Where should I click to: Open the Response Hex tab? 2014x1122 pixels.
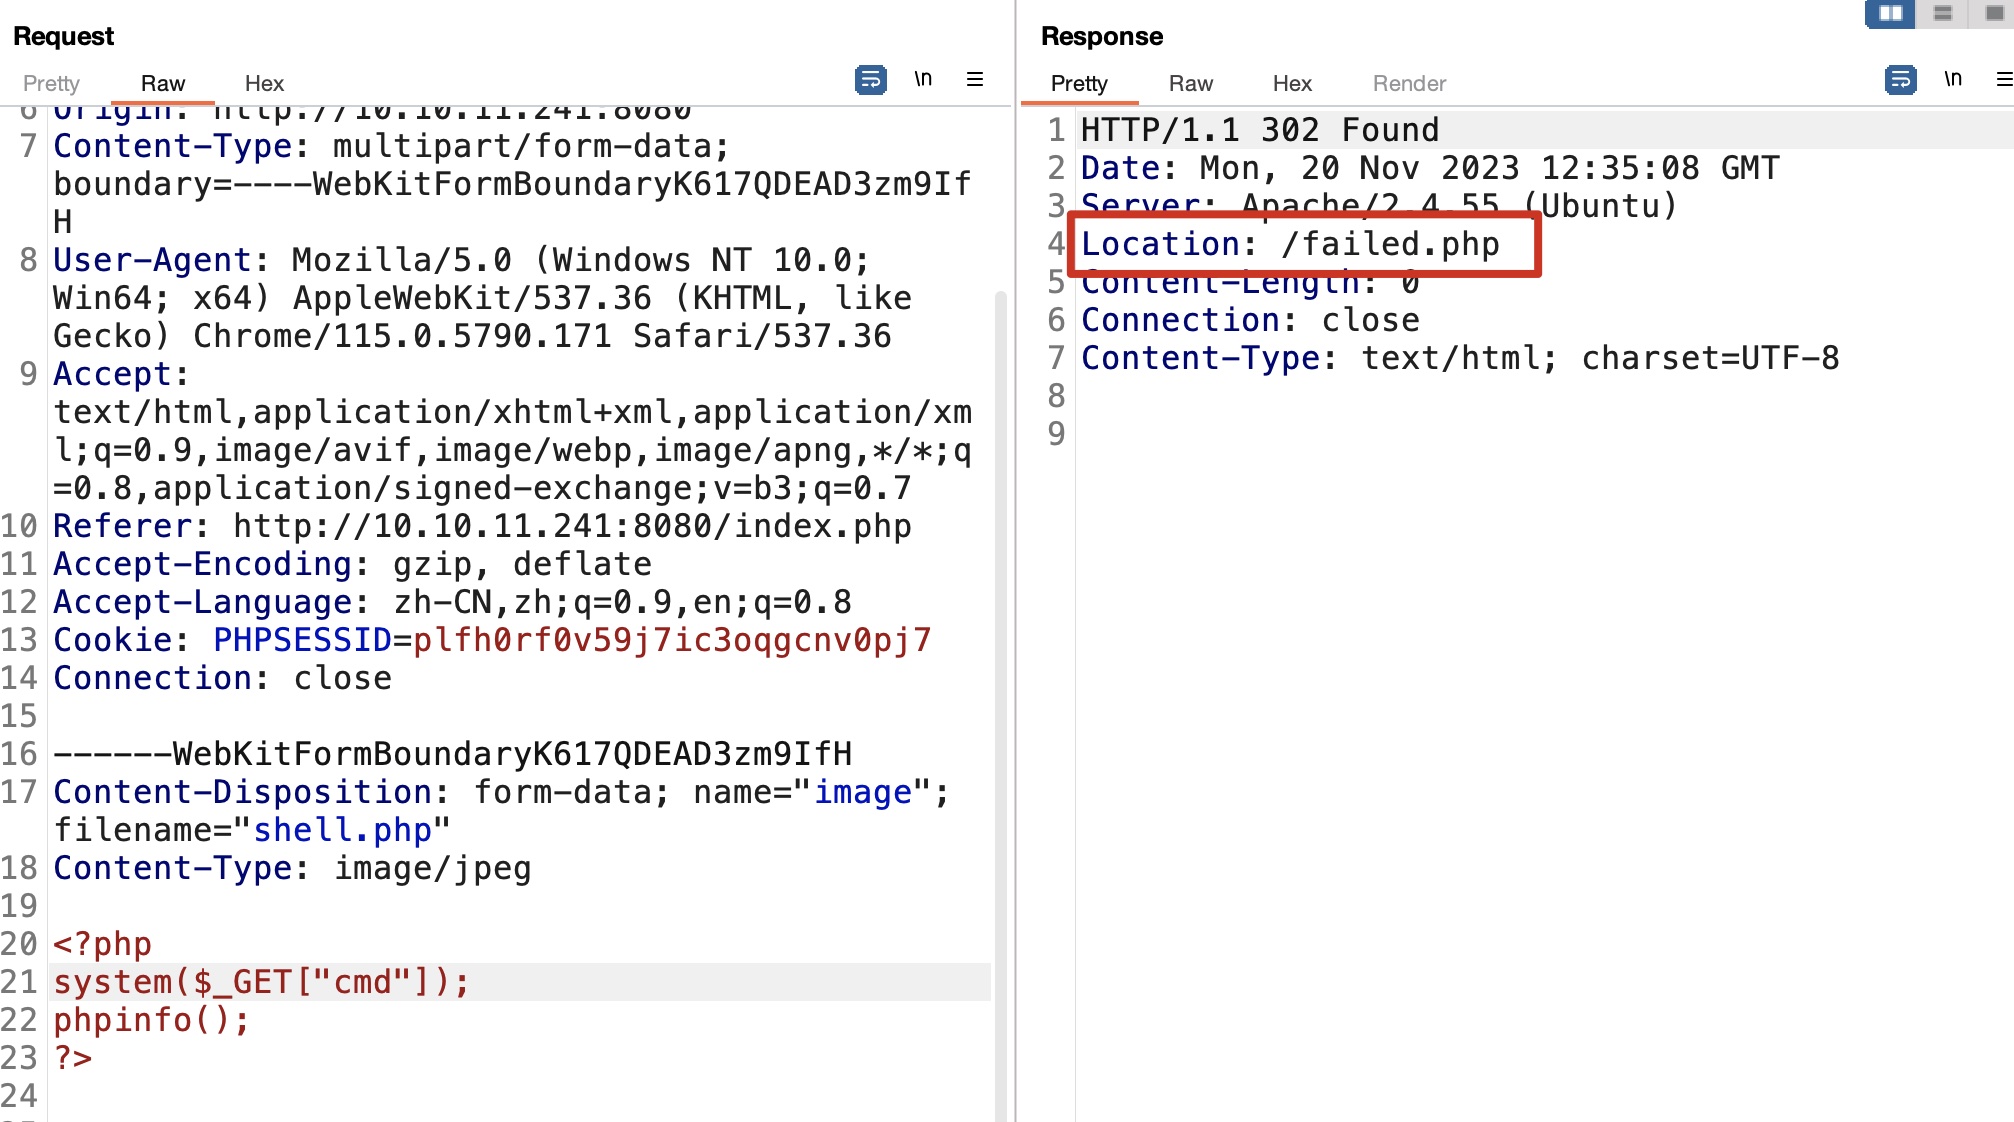pos(1292,83)
